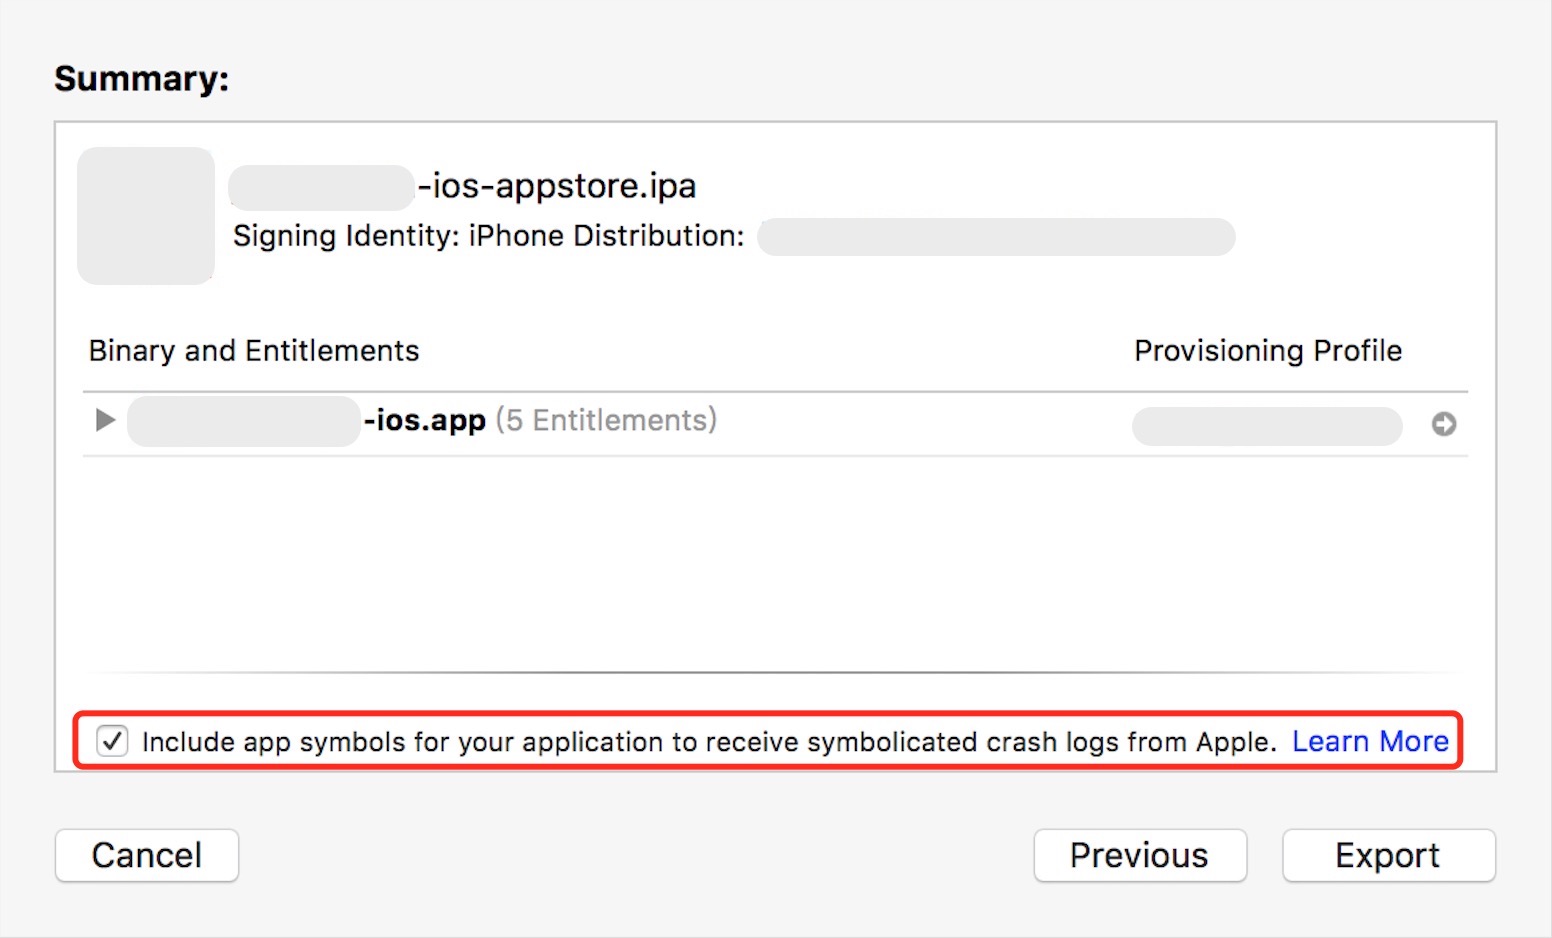Click the redacted provisioning profile name
Screen dimensions: 1552x938
[1266, 425]
